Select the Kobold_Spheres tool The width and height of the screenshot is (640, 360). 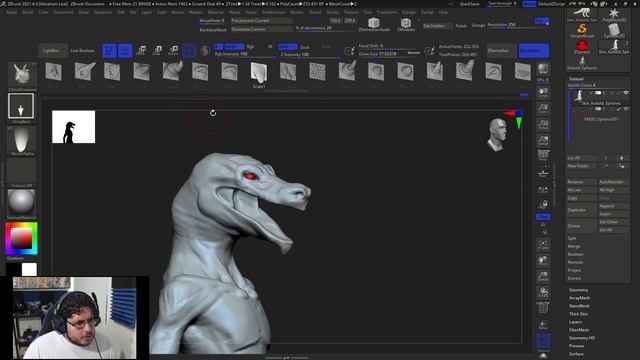(582, 63)
